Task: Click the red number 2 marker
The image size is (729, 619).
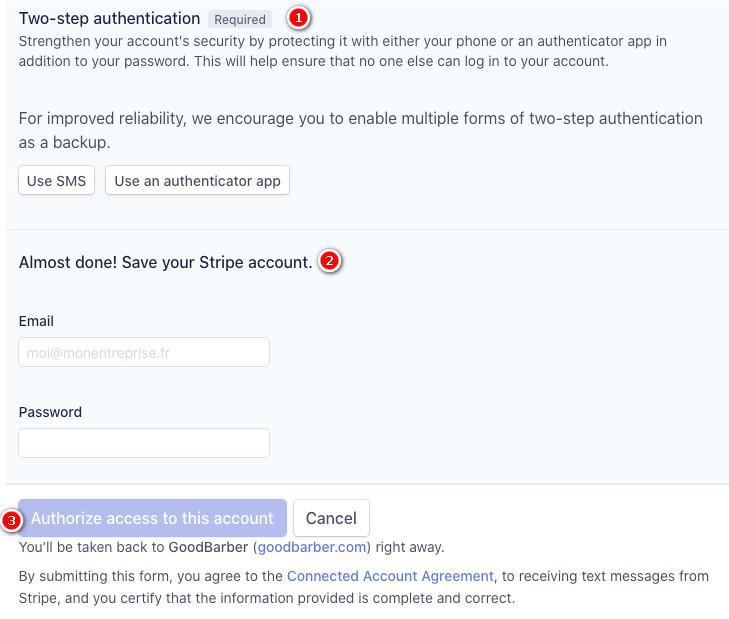Action: (330, 262)
